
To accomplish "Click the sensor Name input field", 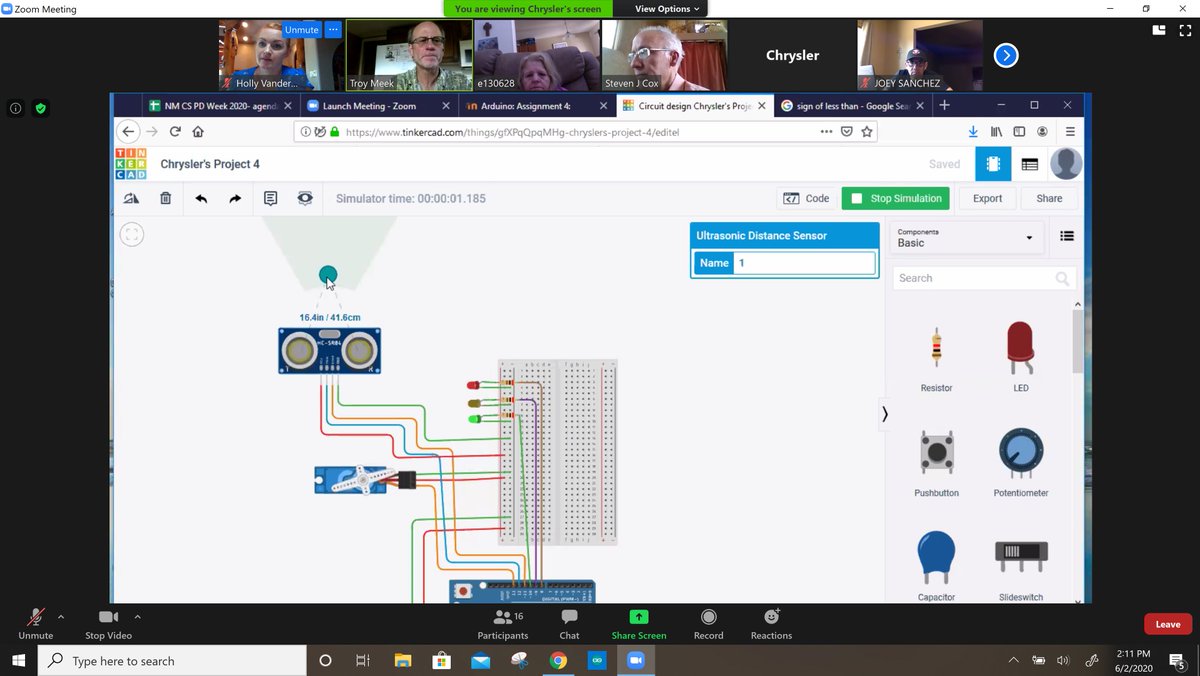I will pyautogui.click(x=805, y=263).
